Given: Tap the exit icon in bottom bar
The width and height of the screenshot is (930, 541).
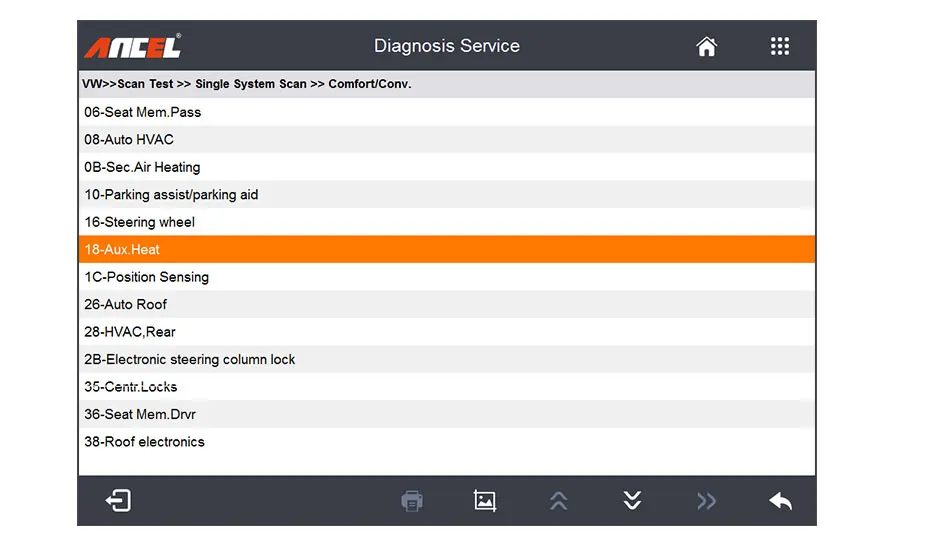Looking at the screenshot, I should [x=118, y=501].
